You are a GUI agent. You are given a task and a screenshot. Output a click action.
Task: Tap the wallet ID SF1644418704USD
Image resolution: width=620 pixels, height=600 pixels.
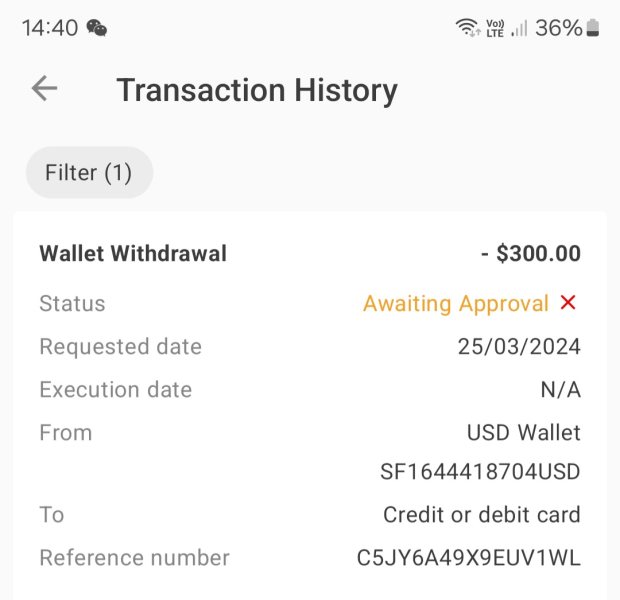click(x=480, y=471)
